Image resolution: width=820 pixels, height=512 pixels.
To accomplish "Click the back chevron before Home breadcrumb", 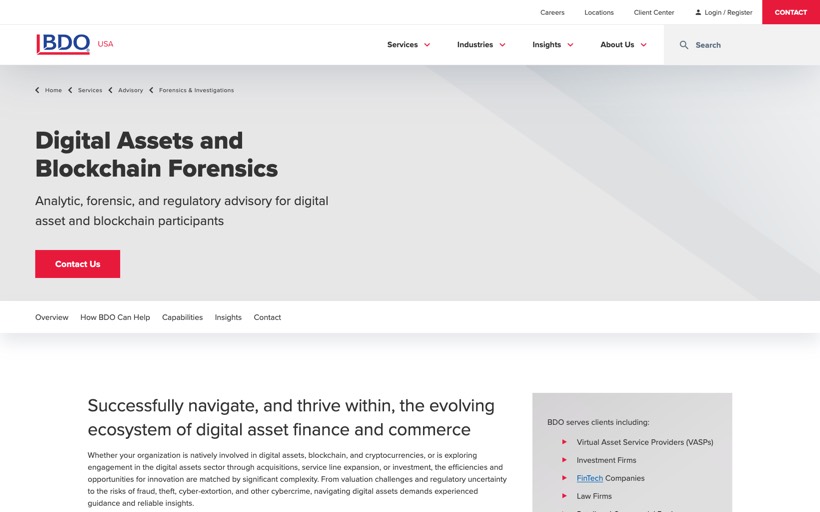I will pos(37,90).
